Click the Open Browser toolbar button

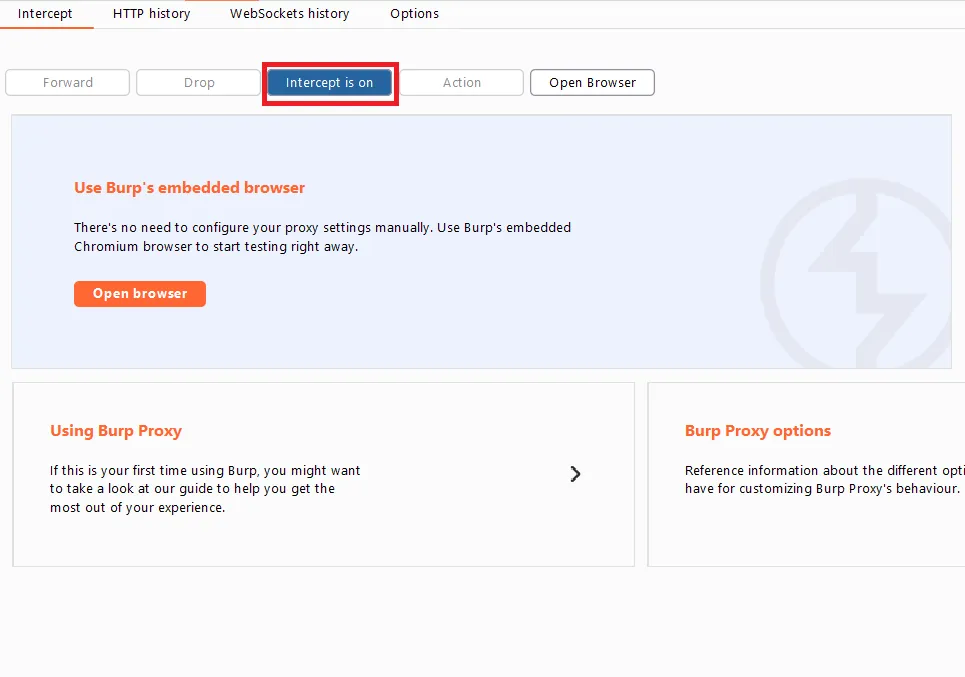coord(592,82)
